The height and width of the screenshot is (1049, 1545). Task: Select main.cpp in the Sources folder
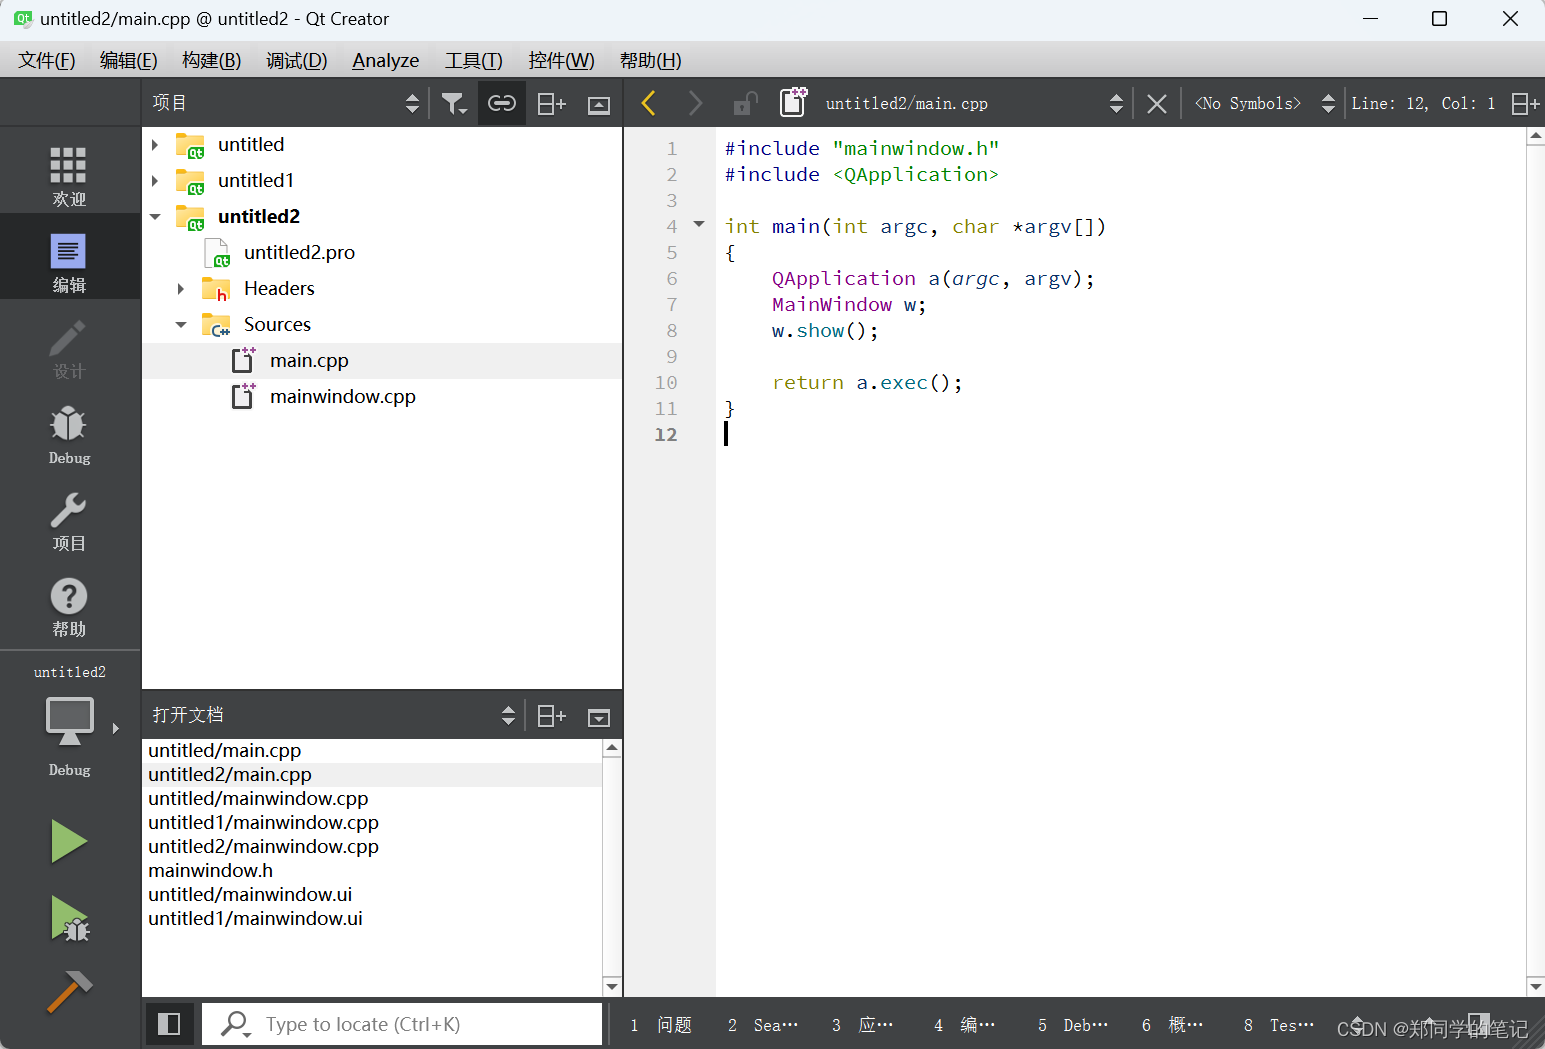pos(309,360)
